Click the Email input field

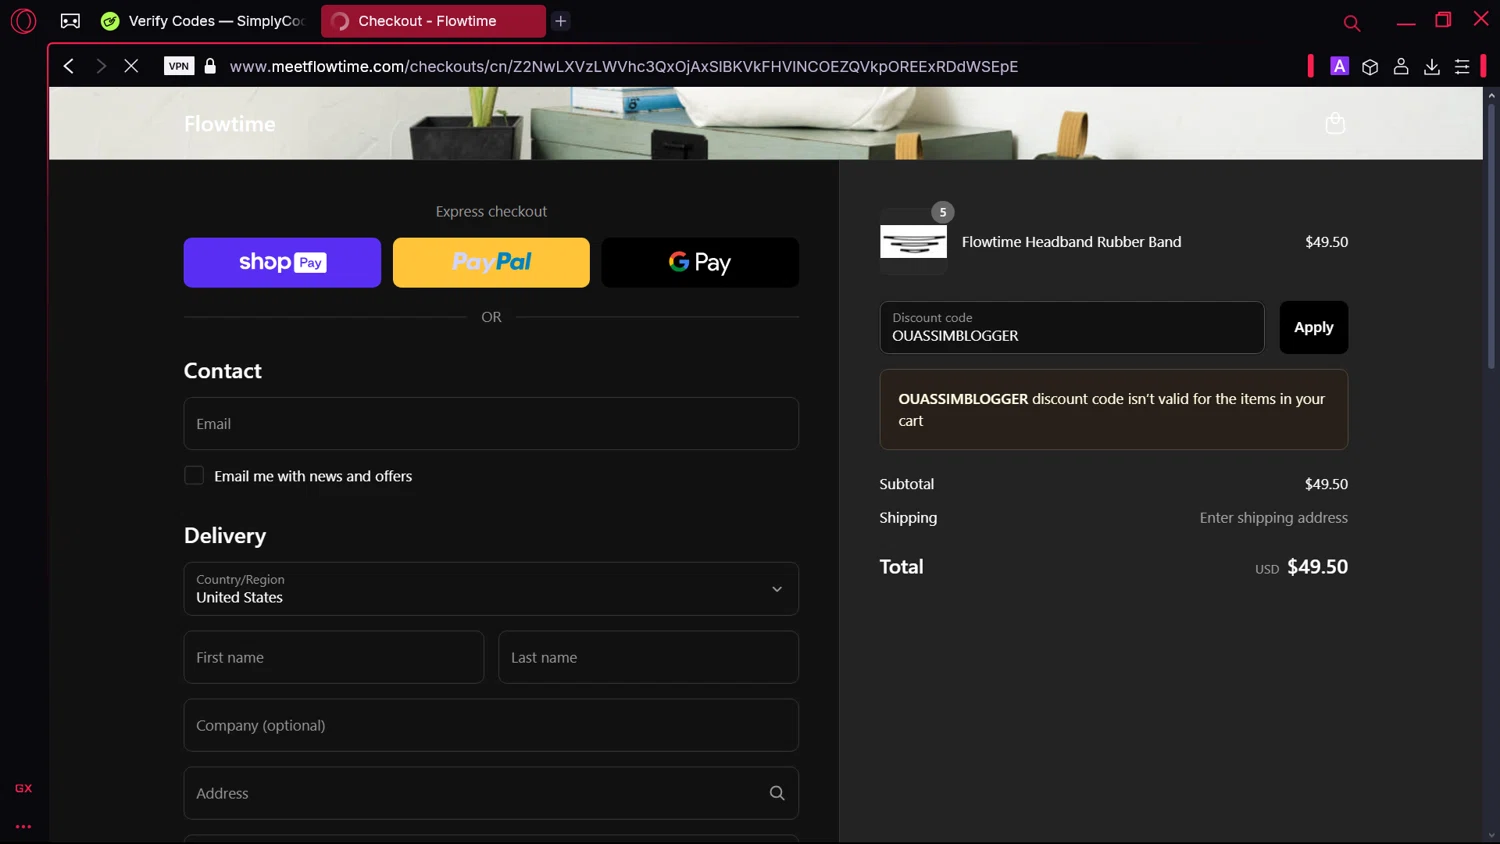coord(491,424)
